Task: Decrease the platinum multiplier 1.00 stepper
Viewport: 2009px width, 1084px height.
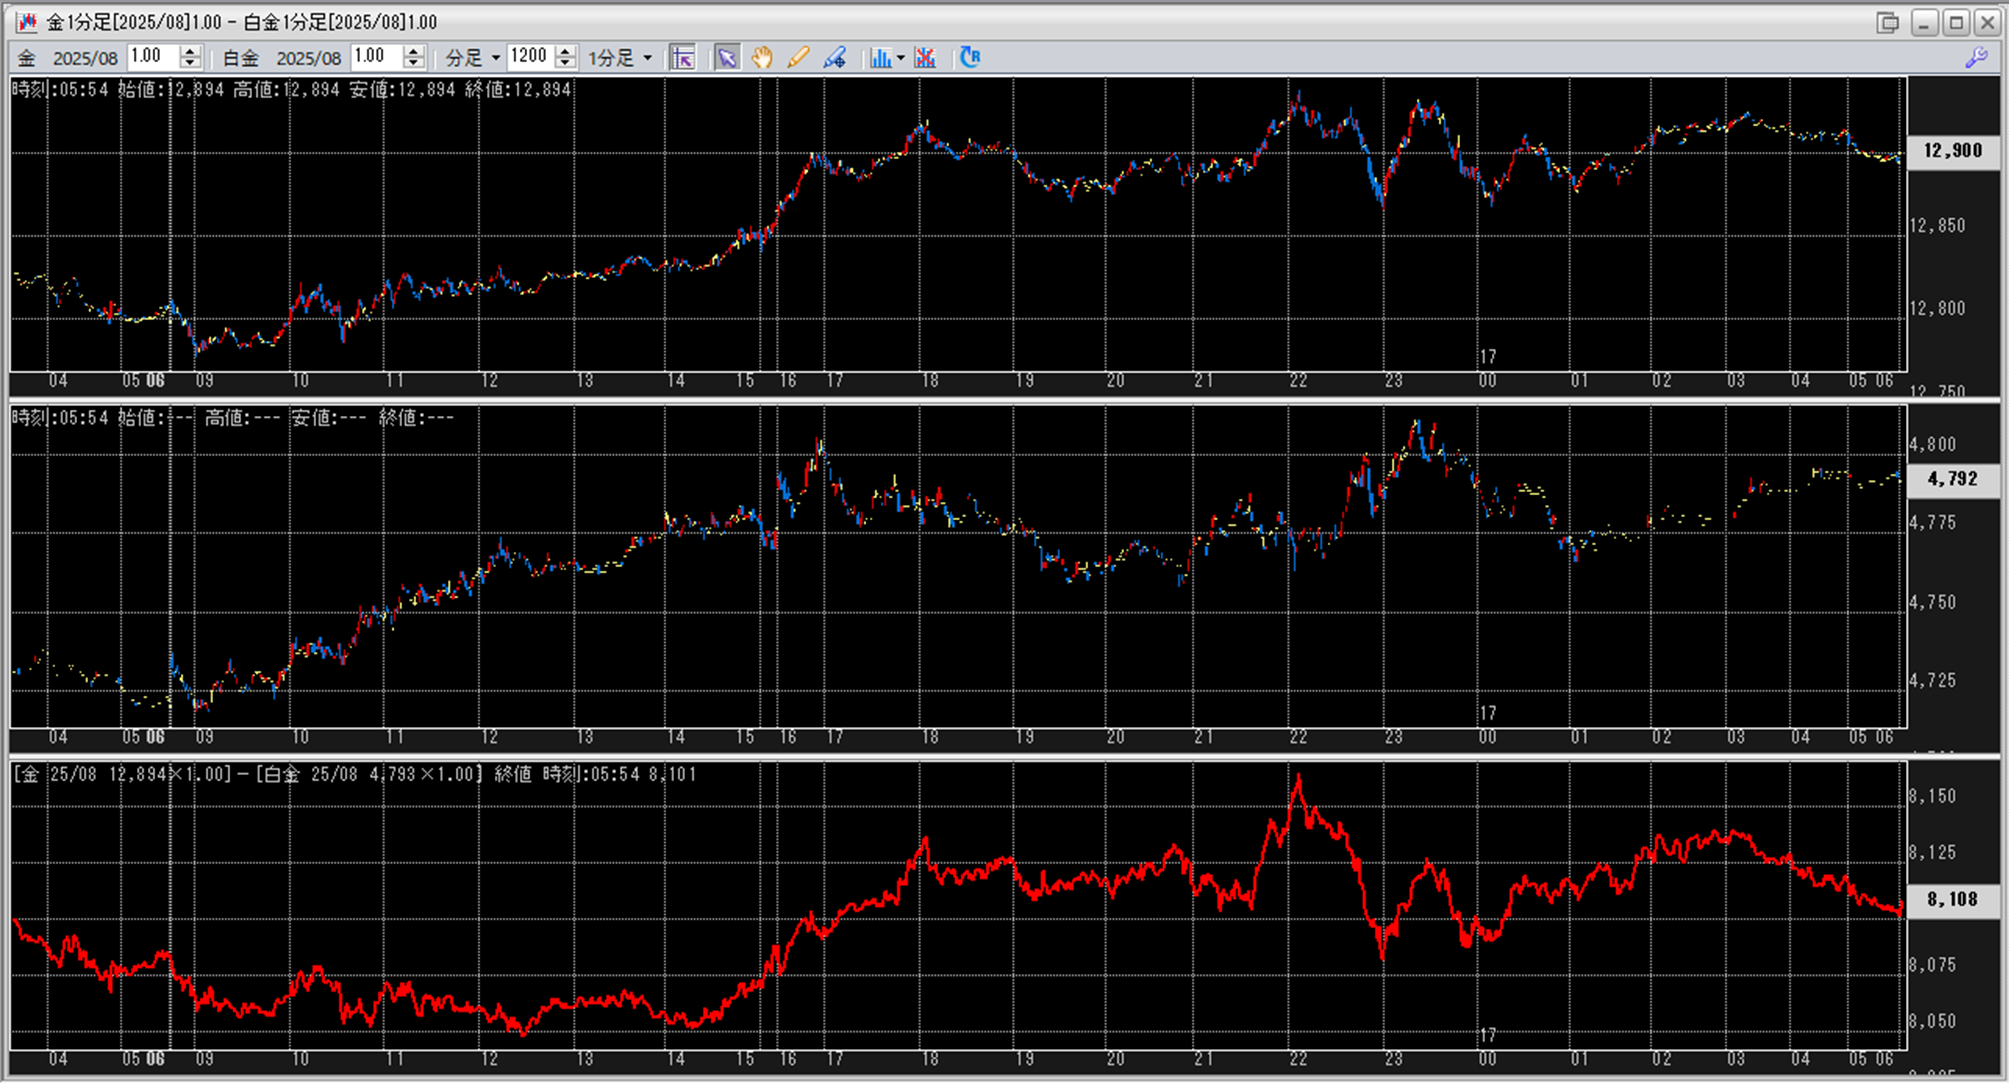Action: pyautogui.click(x=414, y=63)
